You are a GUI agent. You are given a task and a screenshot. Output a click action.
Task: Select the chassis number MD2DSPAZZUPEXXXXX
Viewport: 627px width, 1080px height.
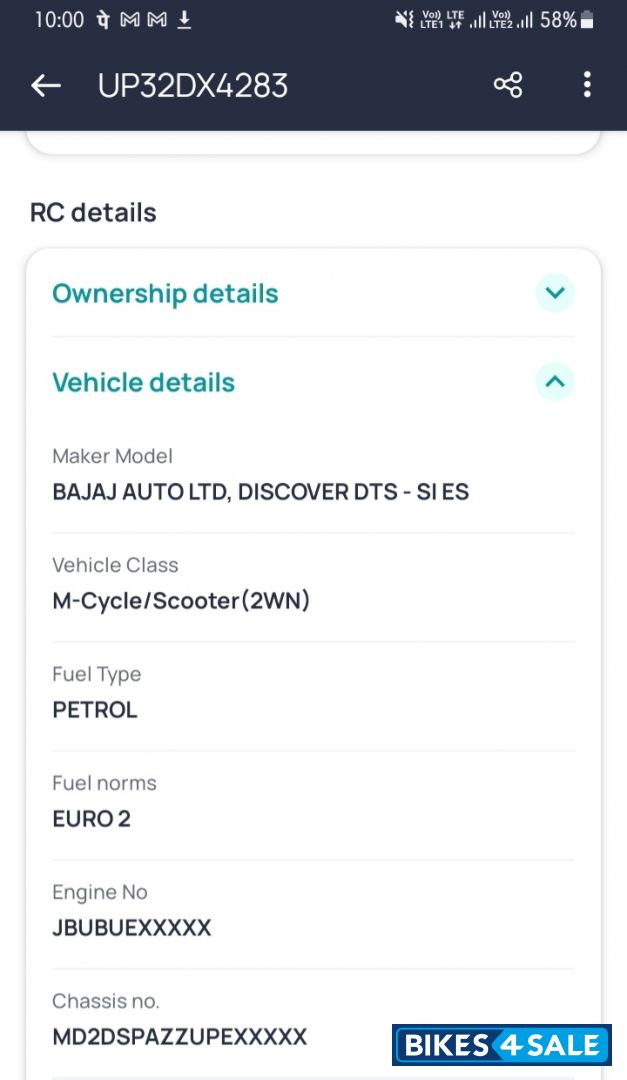179,1036
